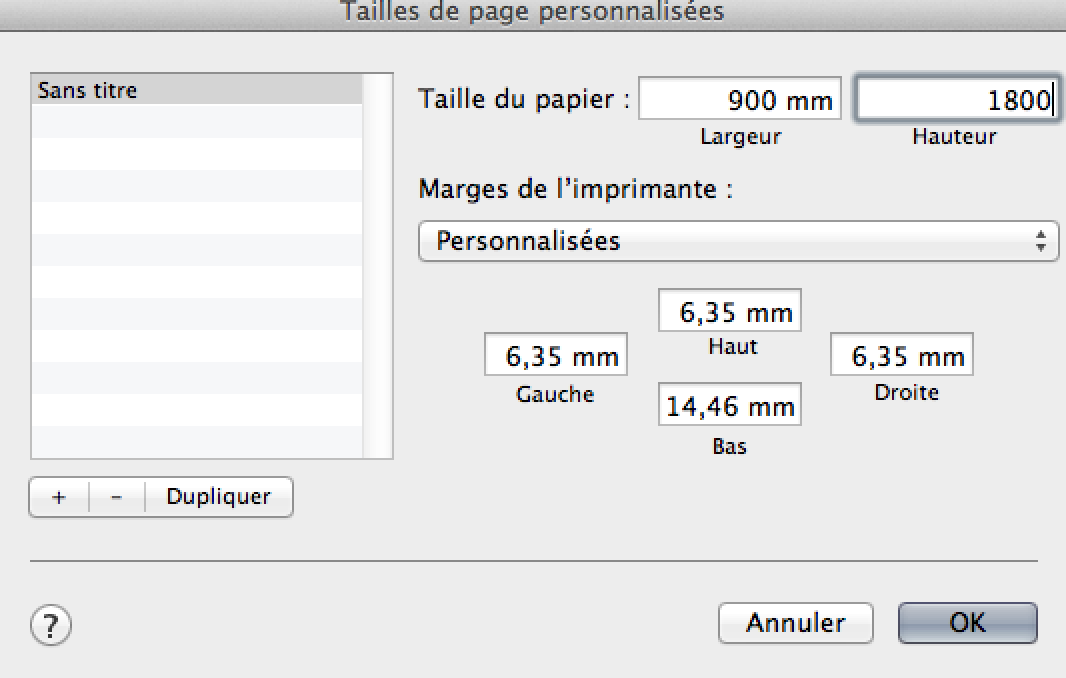Click the Droite margin field
The width and height of the screenshot is (1066, 678).
pos(901,356)
